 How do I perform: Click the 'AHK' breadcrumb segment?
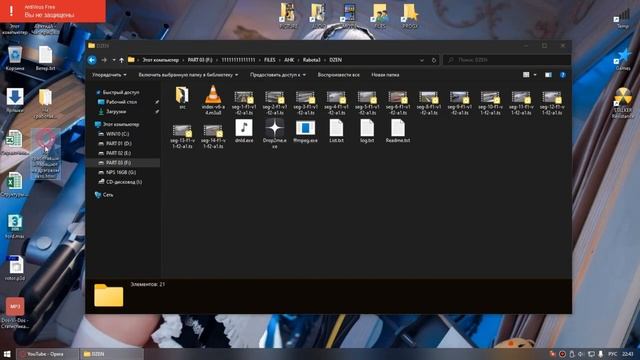pyautogui.click(x=289, y=60)
